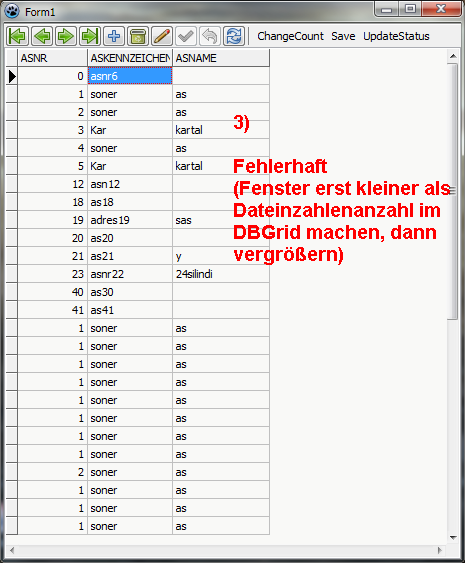Go to next record arrow
This screenshot has height=563, width=465.
pyautogui.click(x=65, y=36)
